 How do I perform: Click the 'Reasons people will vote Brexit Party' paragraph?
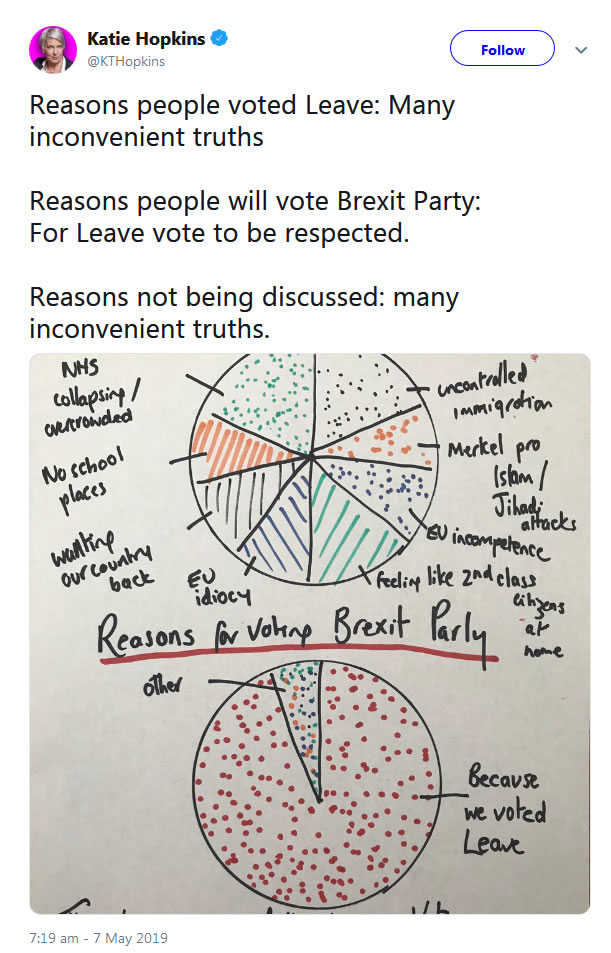pyautogui.click(x=255, y=217)
